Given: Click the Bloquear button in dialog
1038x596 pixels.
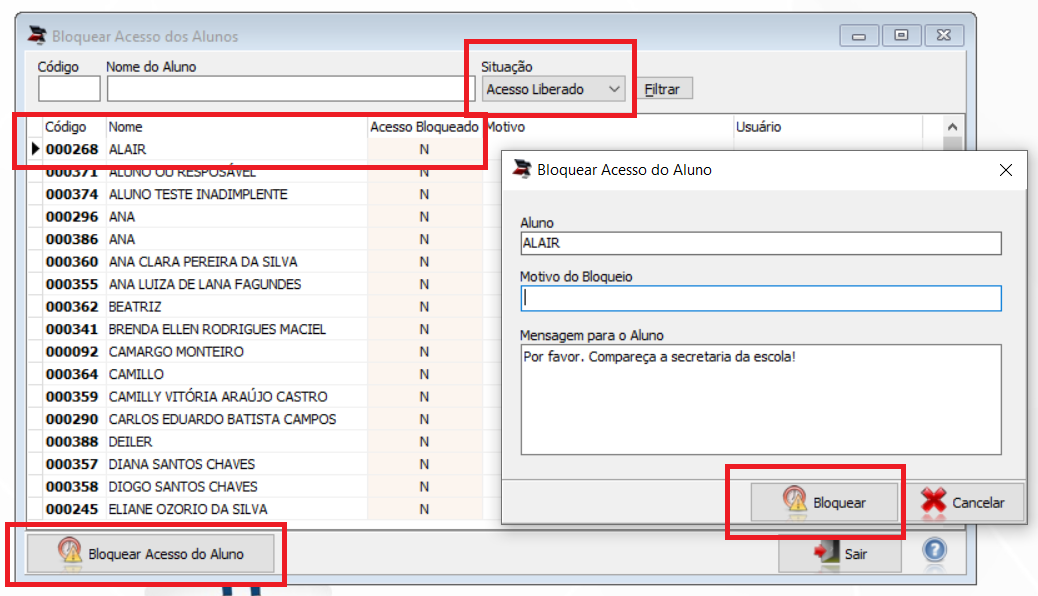Looking at the screenshot, I should [x=824, y=503].
